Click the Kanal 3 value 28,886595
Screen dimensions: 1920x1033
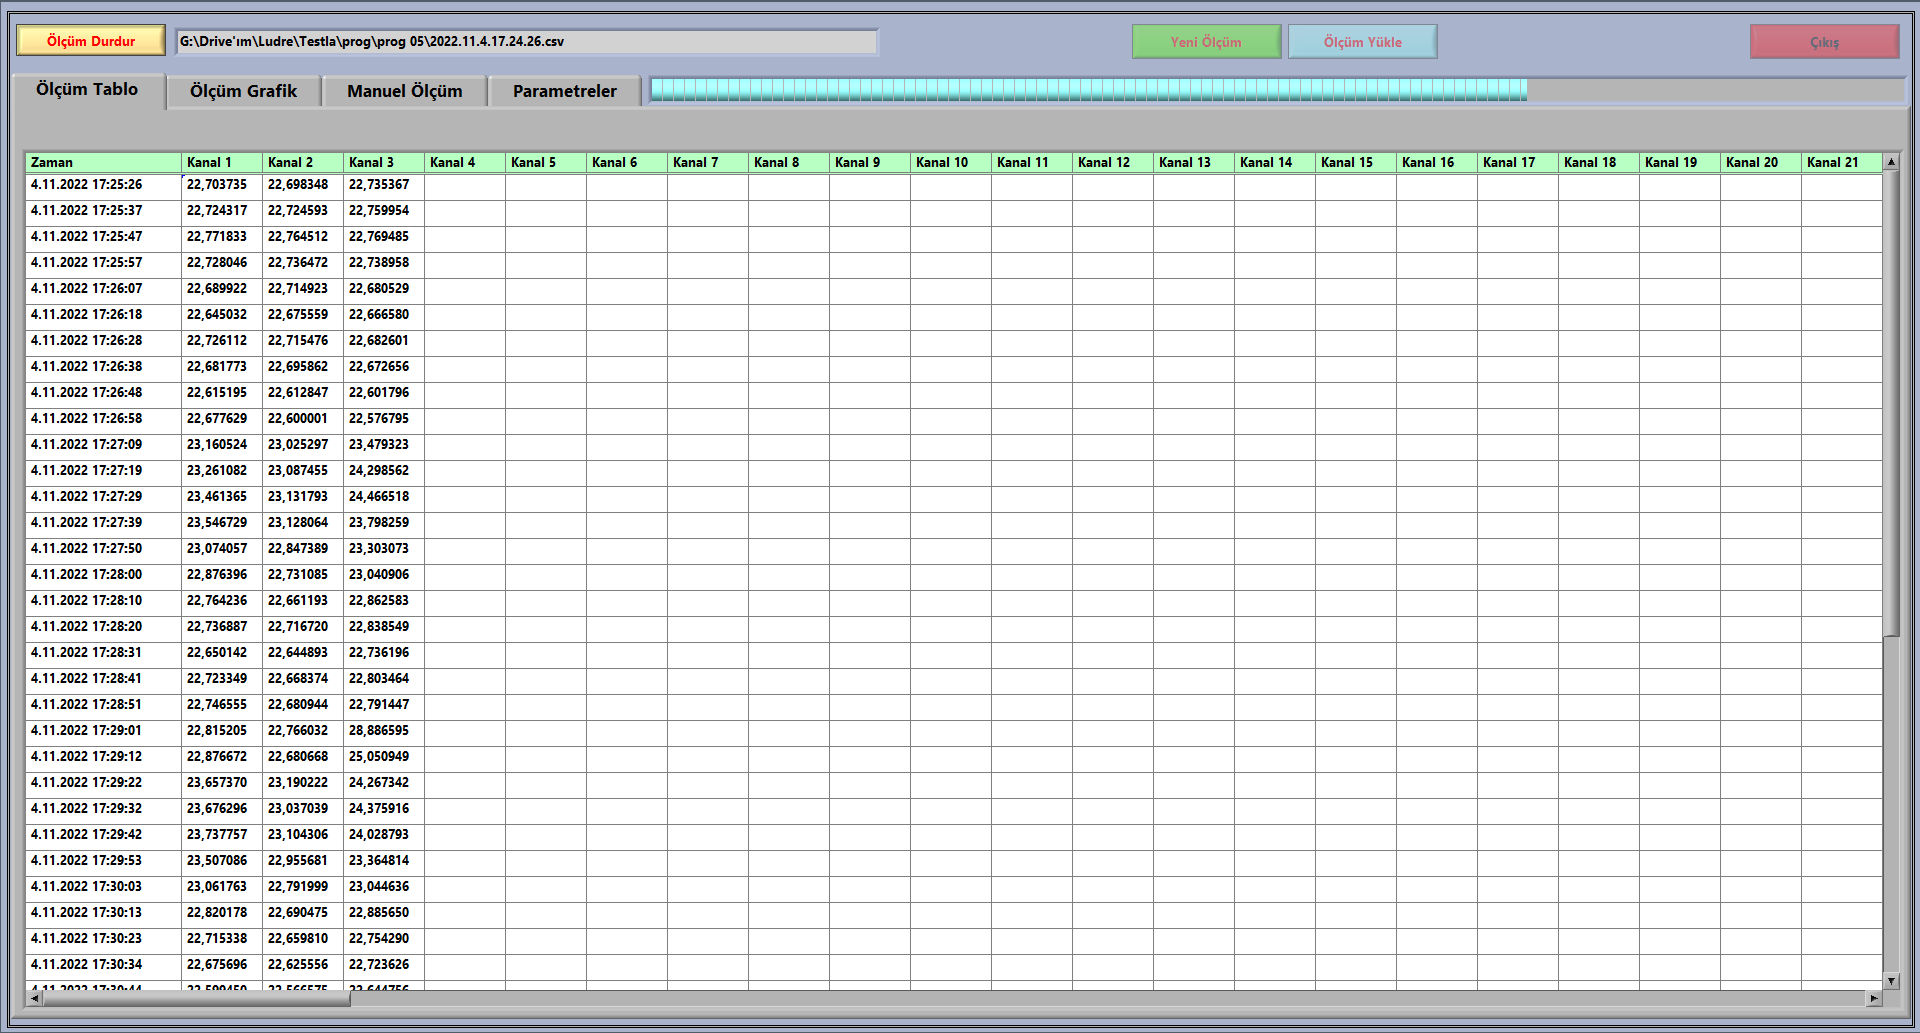[379, 731]
